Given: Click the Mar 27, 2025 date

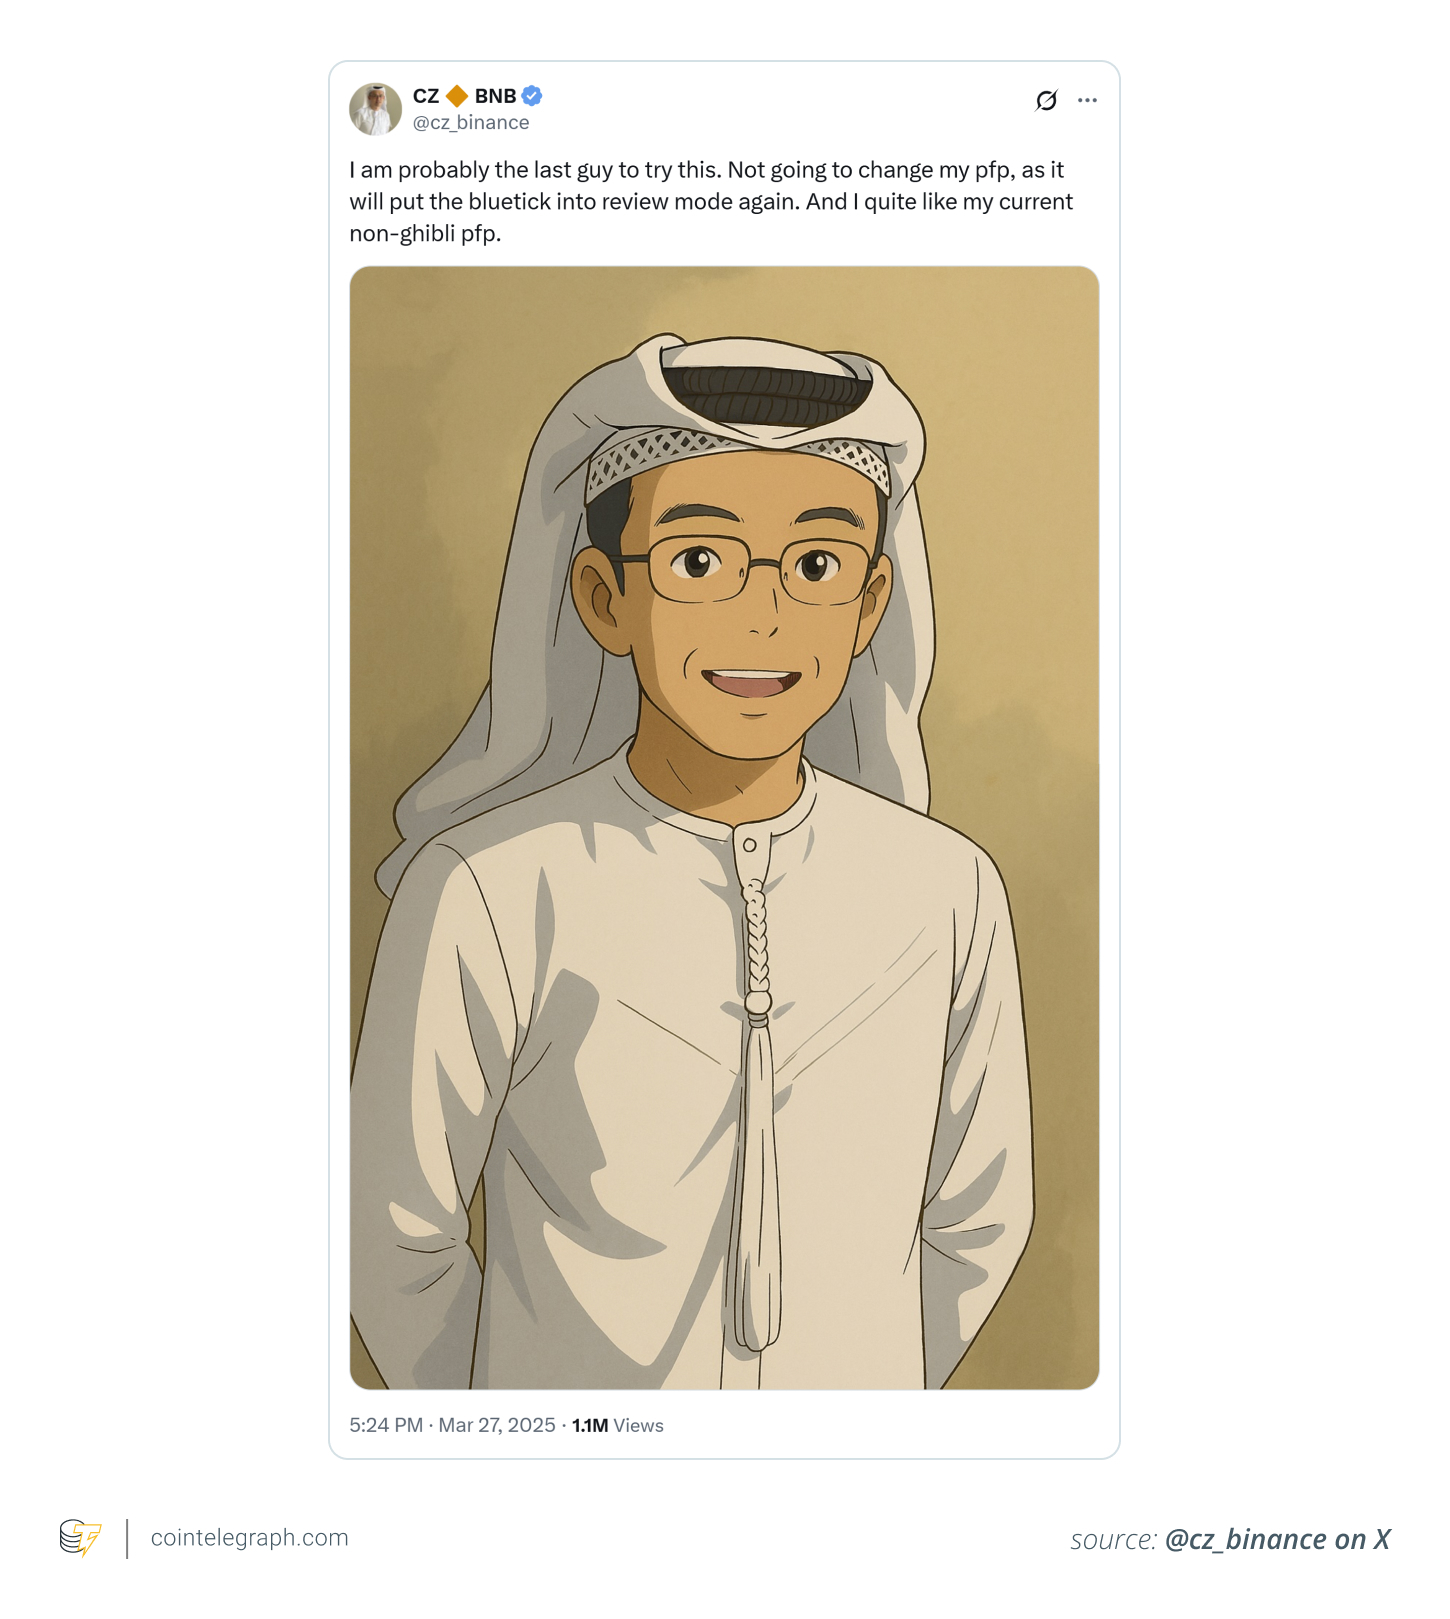Looking at the screenshot, I should pyautogui.click(x=493, y=1425).
